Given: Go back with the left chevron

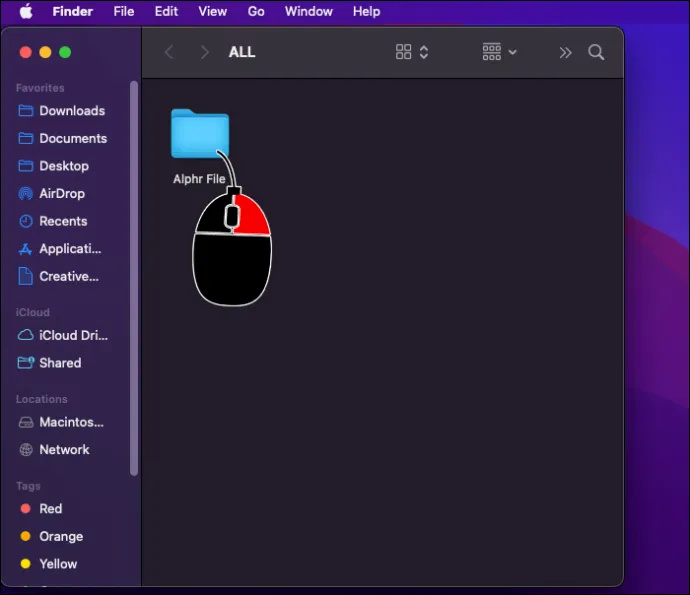Looking at the screenshot, I should click(x=169, y=52).
